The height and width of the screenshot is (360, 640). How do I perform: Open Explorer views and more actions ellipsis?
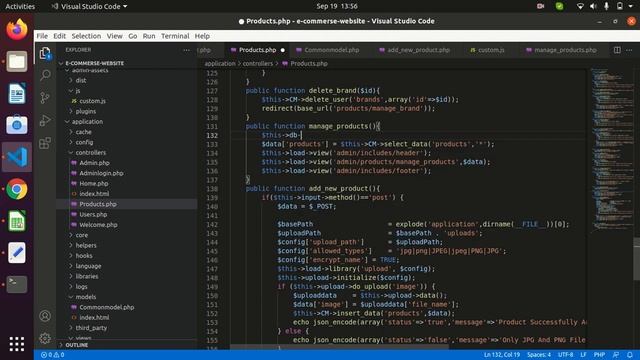pyautogui.click(x=186, y=50)
